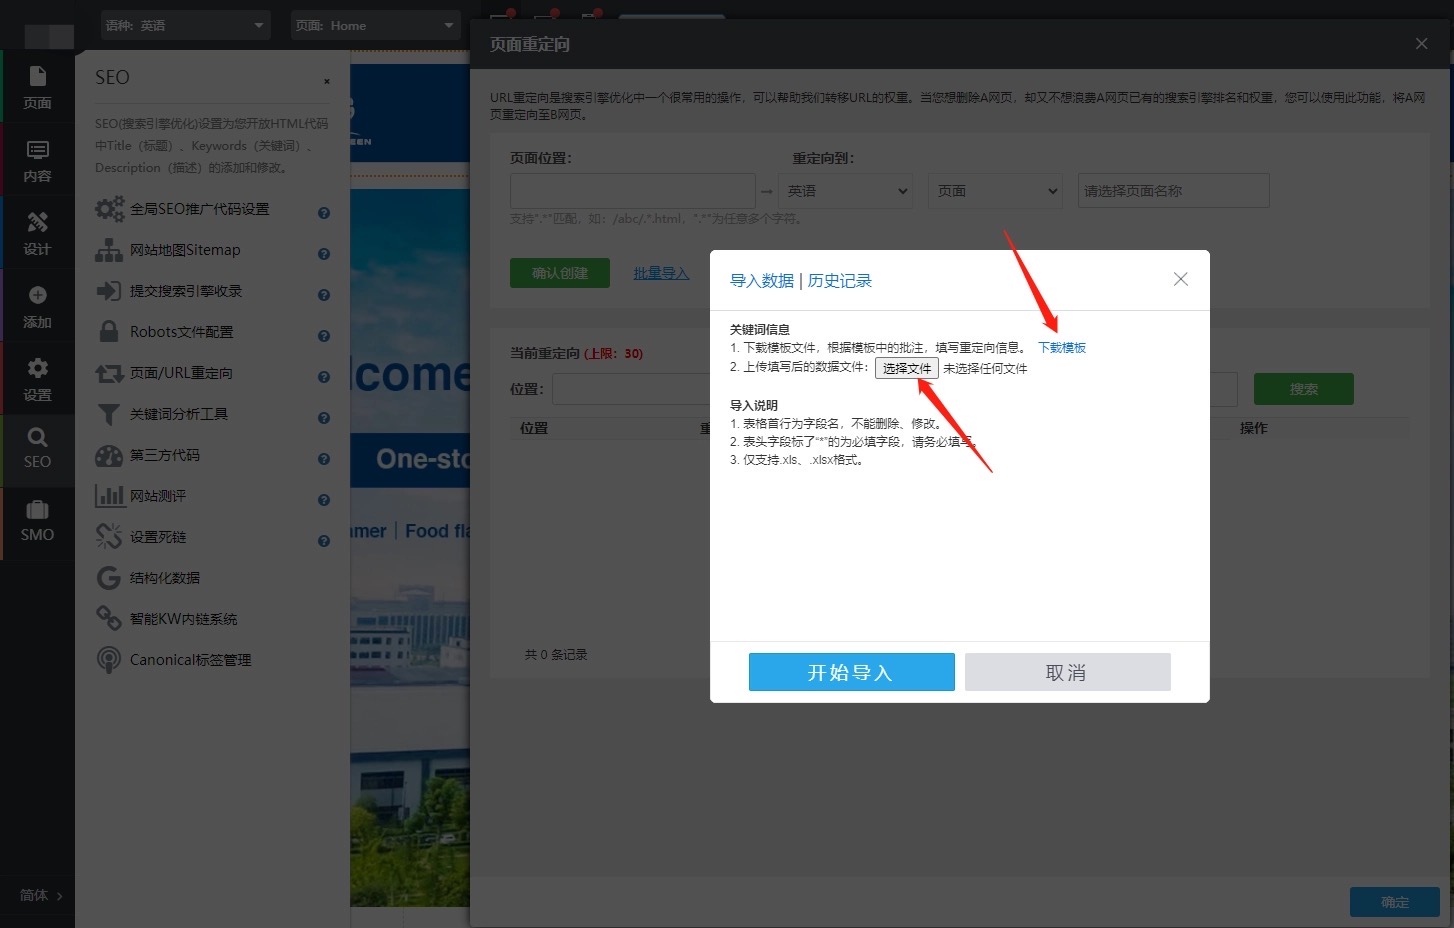Open Canonical标签管理 entry
1454x928 pixels.
tap(190, 660)
